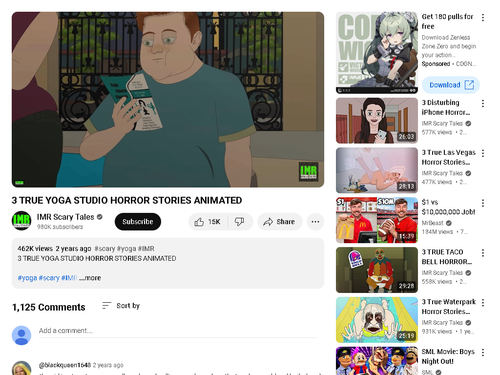Open options menu for $1 vs $10,000,000 Job video
This screenshot has height=375, width=500.
point(483,203)
